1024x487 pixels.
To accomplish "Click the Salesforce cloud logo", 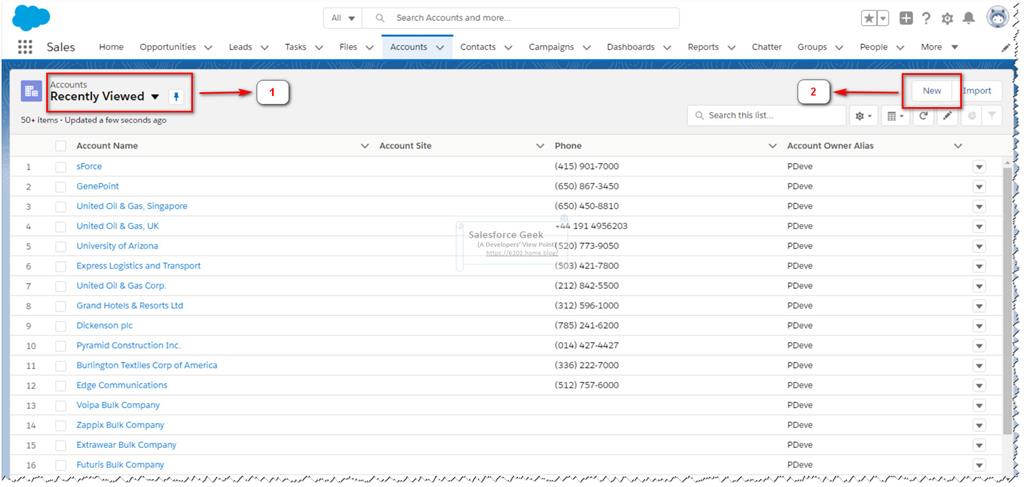I will 31,18.
